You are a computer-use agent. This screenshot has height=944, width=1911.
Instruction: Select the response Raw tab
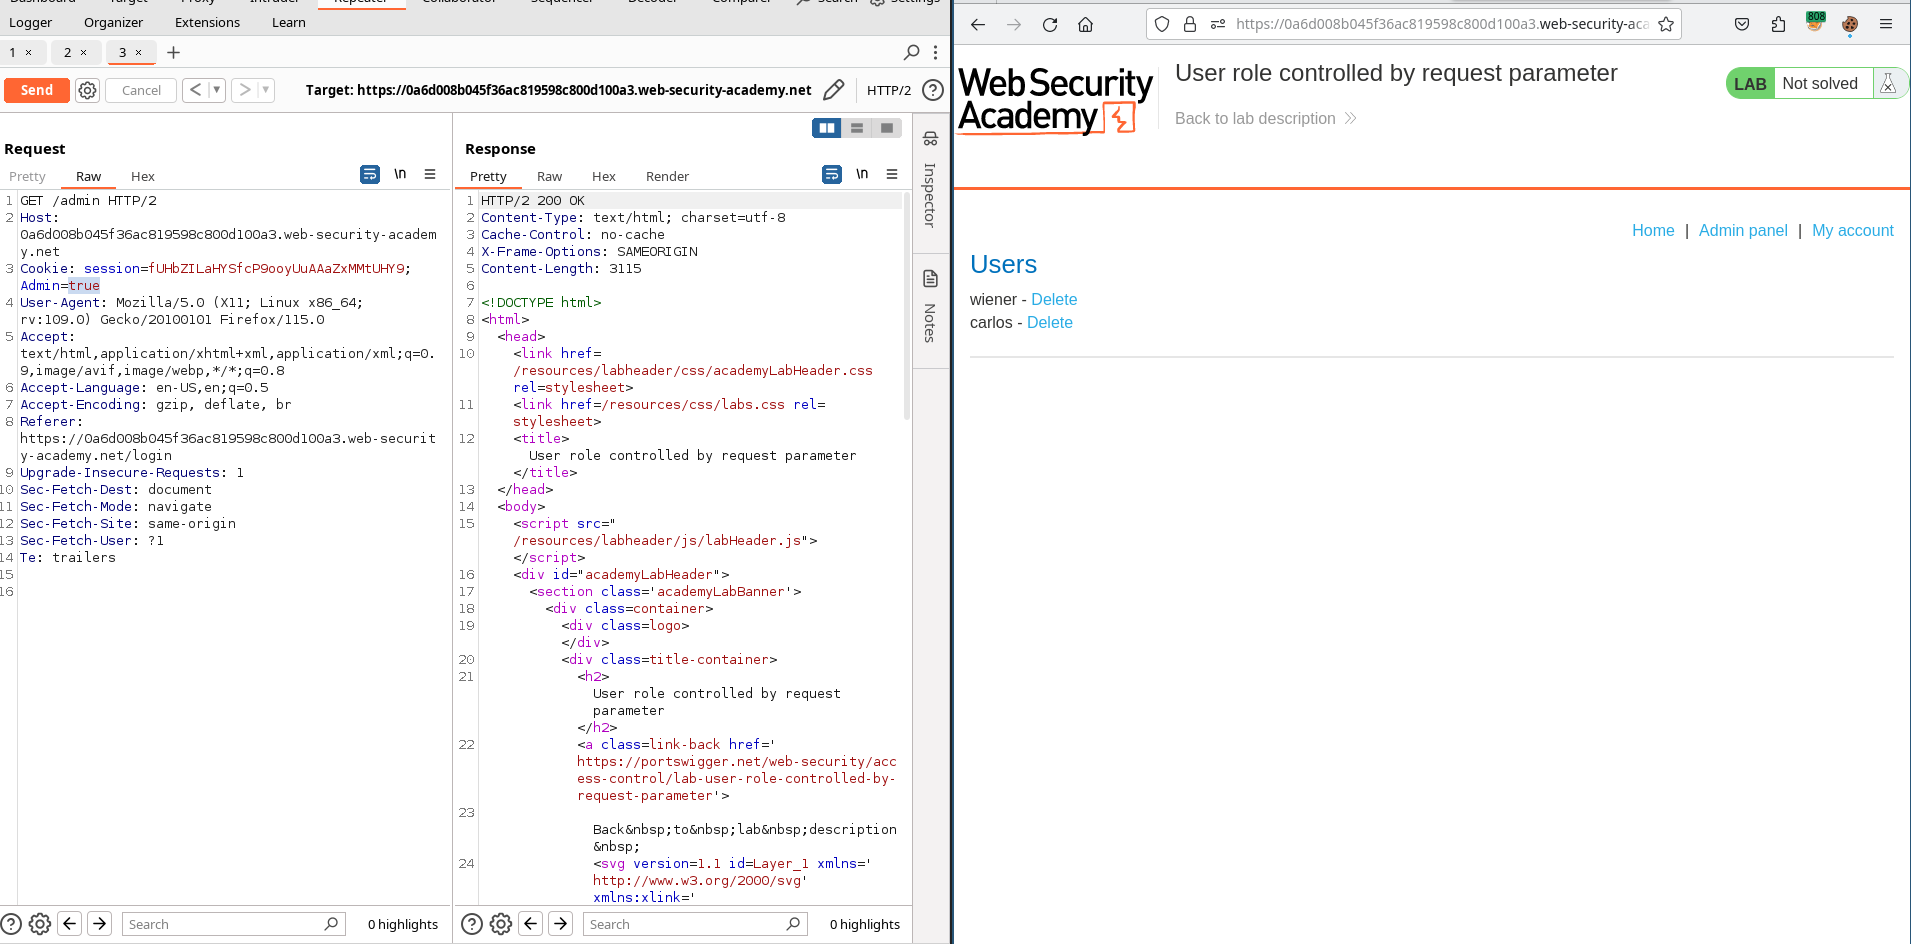pyautogui.click(x=549, y=176)
